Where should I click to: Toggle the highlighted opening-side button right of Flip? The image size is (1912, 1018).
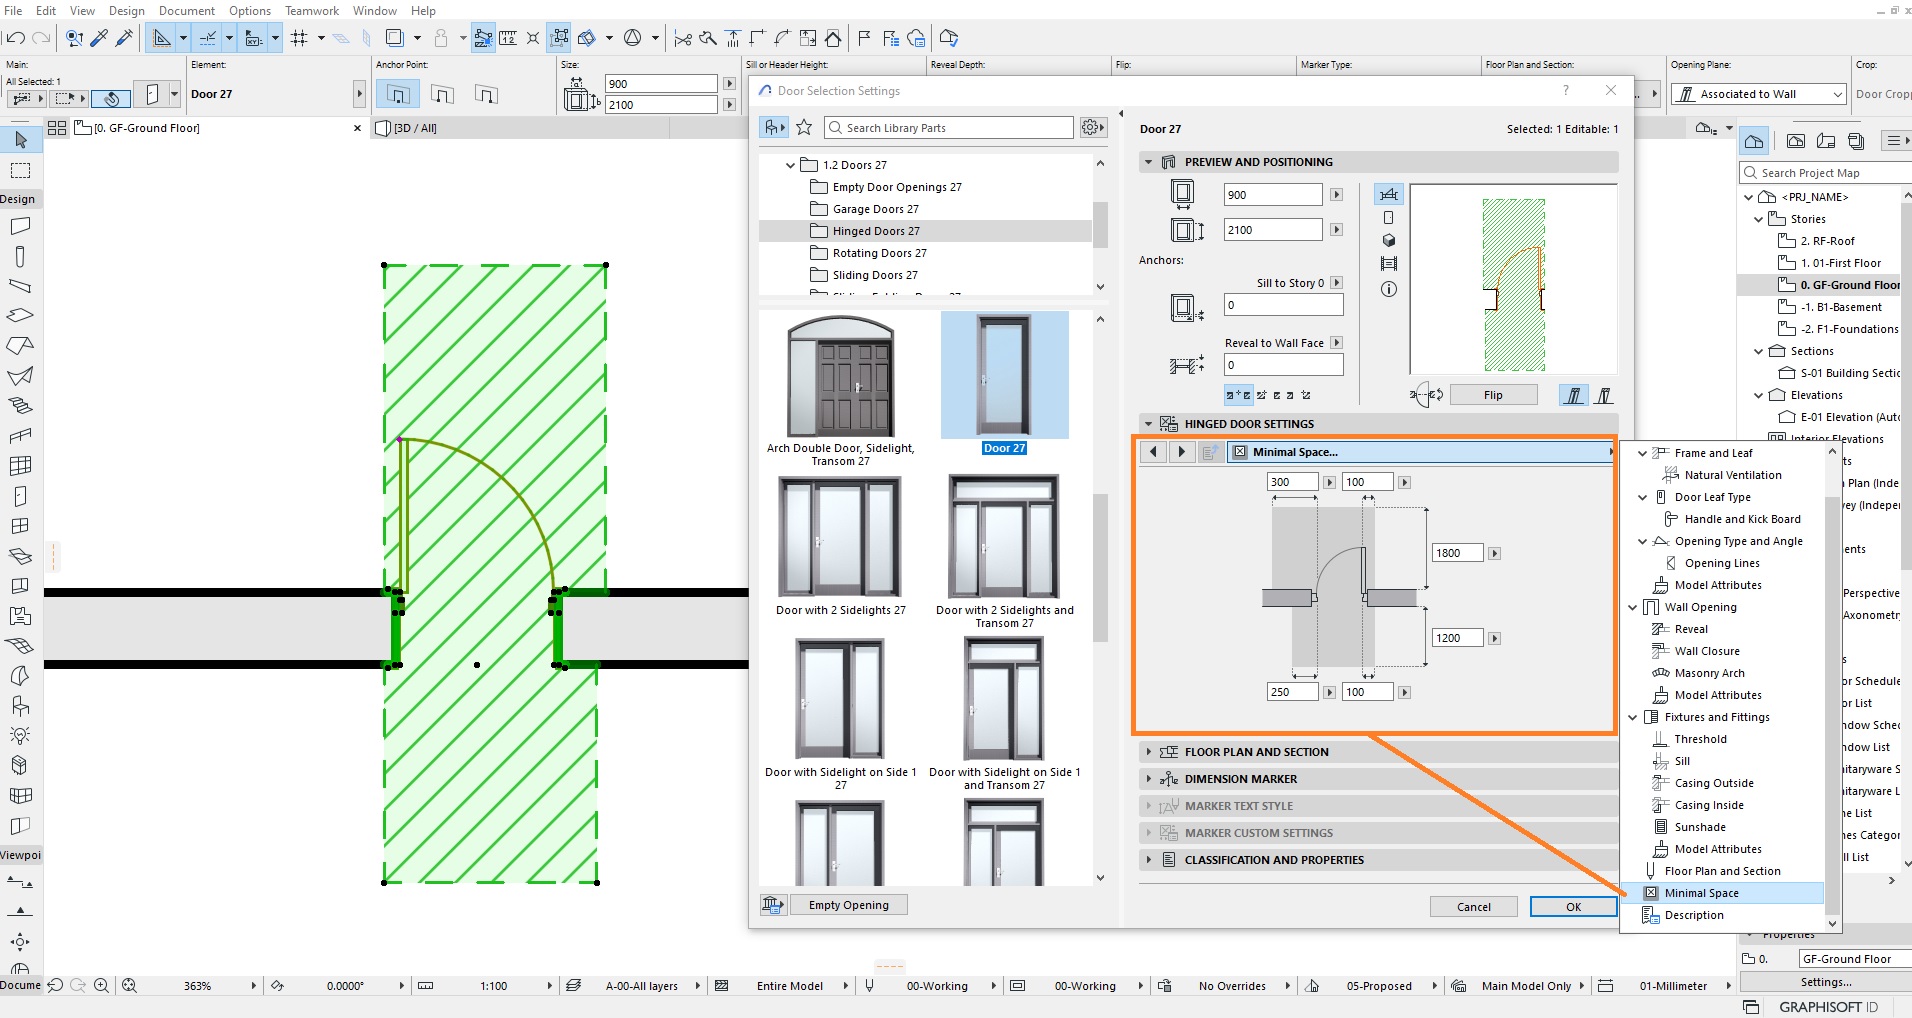tap(1573, 395)
